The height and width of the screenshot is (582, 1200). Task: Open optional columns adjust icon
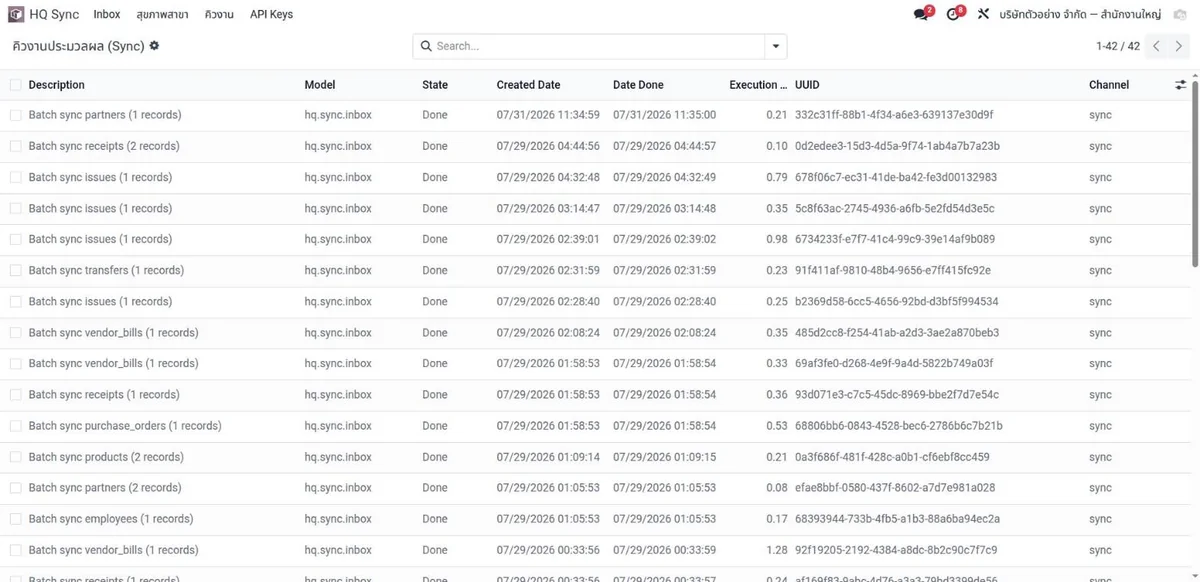click(x=1180, y=85)
